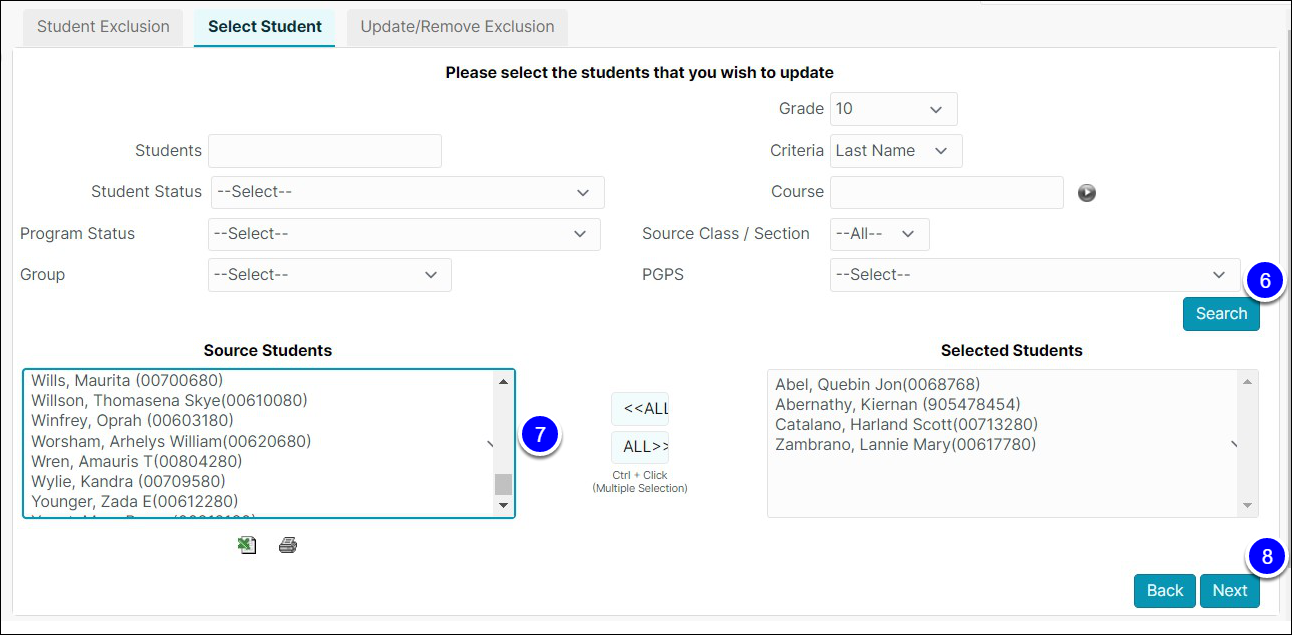Export source students to Excel
Image resolution: width=1292 pixels, height=635 pixels.
coord(247,545)
